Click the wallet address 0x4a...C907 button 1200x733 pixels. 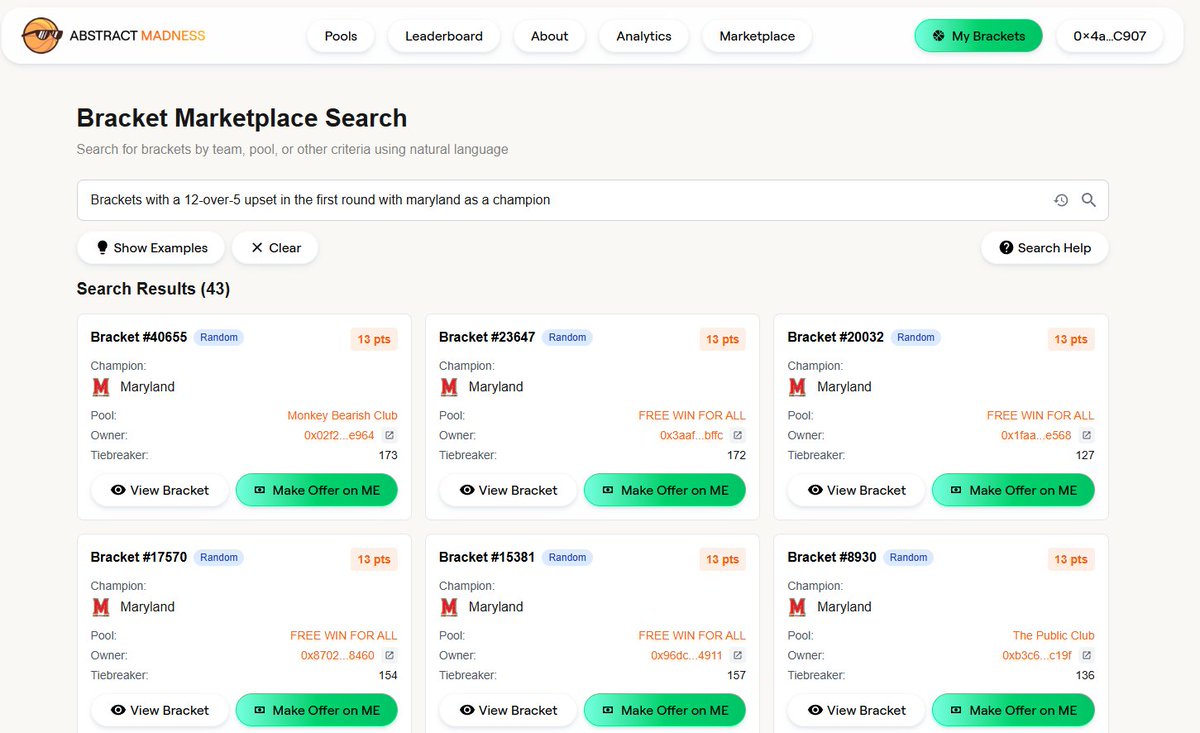(x=1110, y=36)
